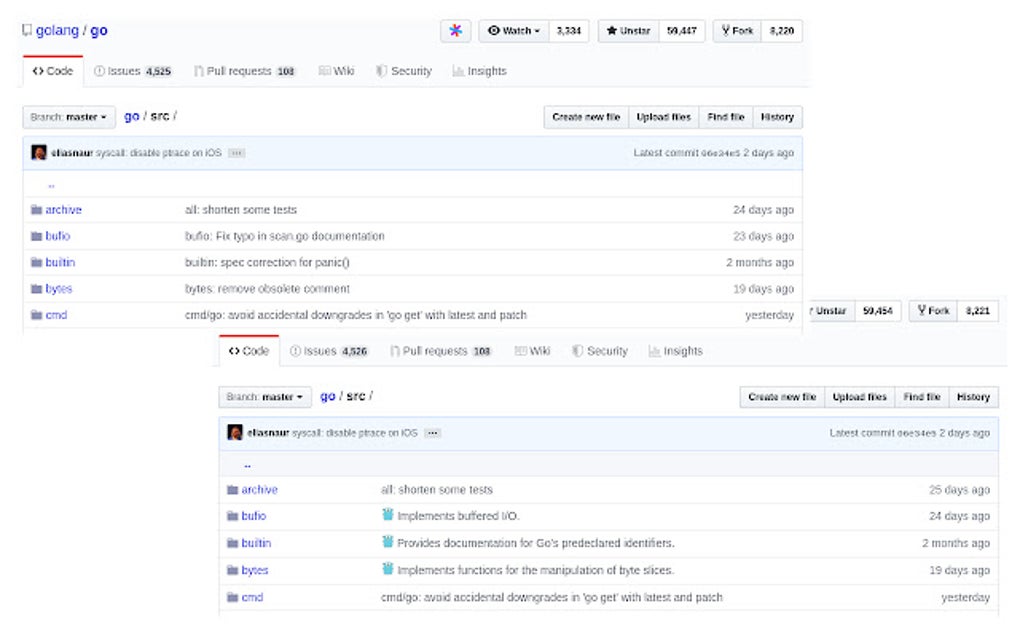Open the Pull requests tab

[241, 71]
